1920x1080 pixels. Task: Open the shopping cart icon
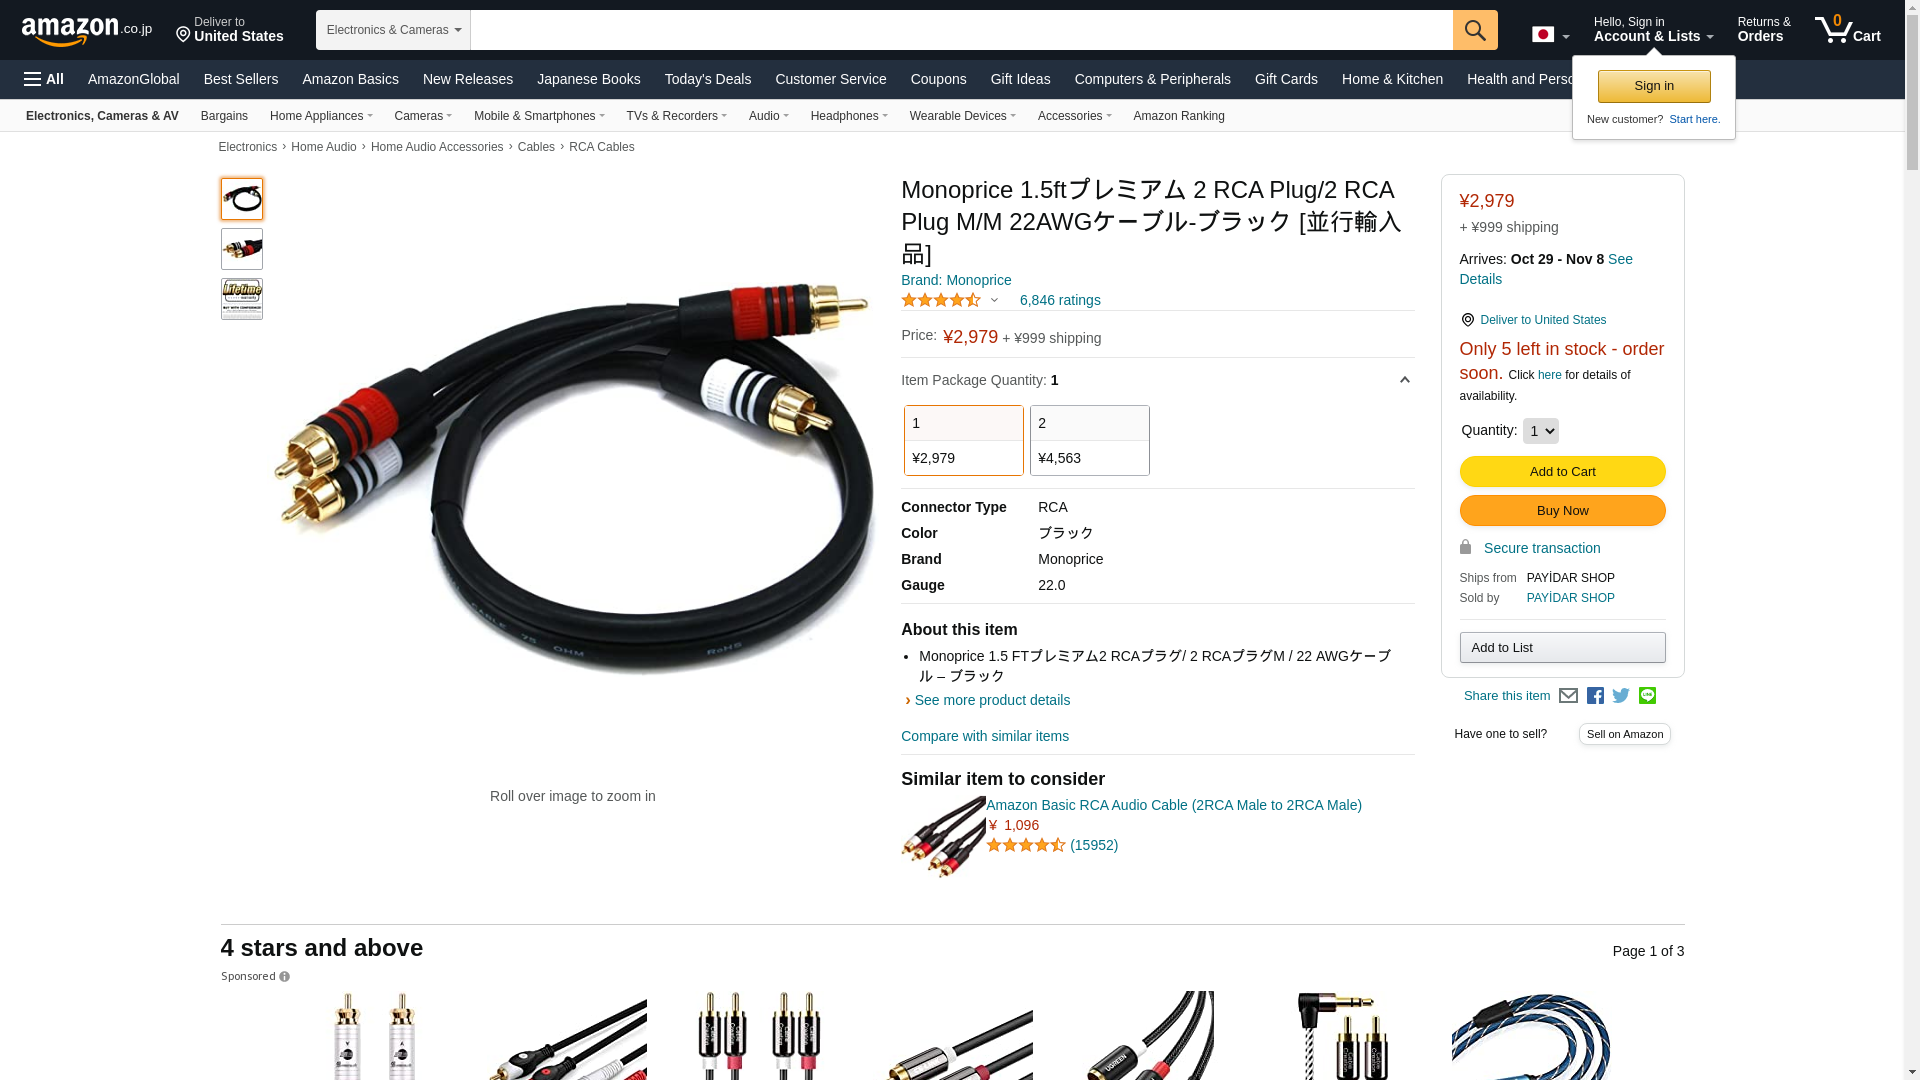(x=1848, y=29)
